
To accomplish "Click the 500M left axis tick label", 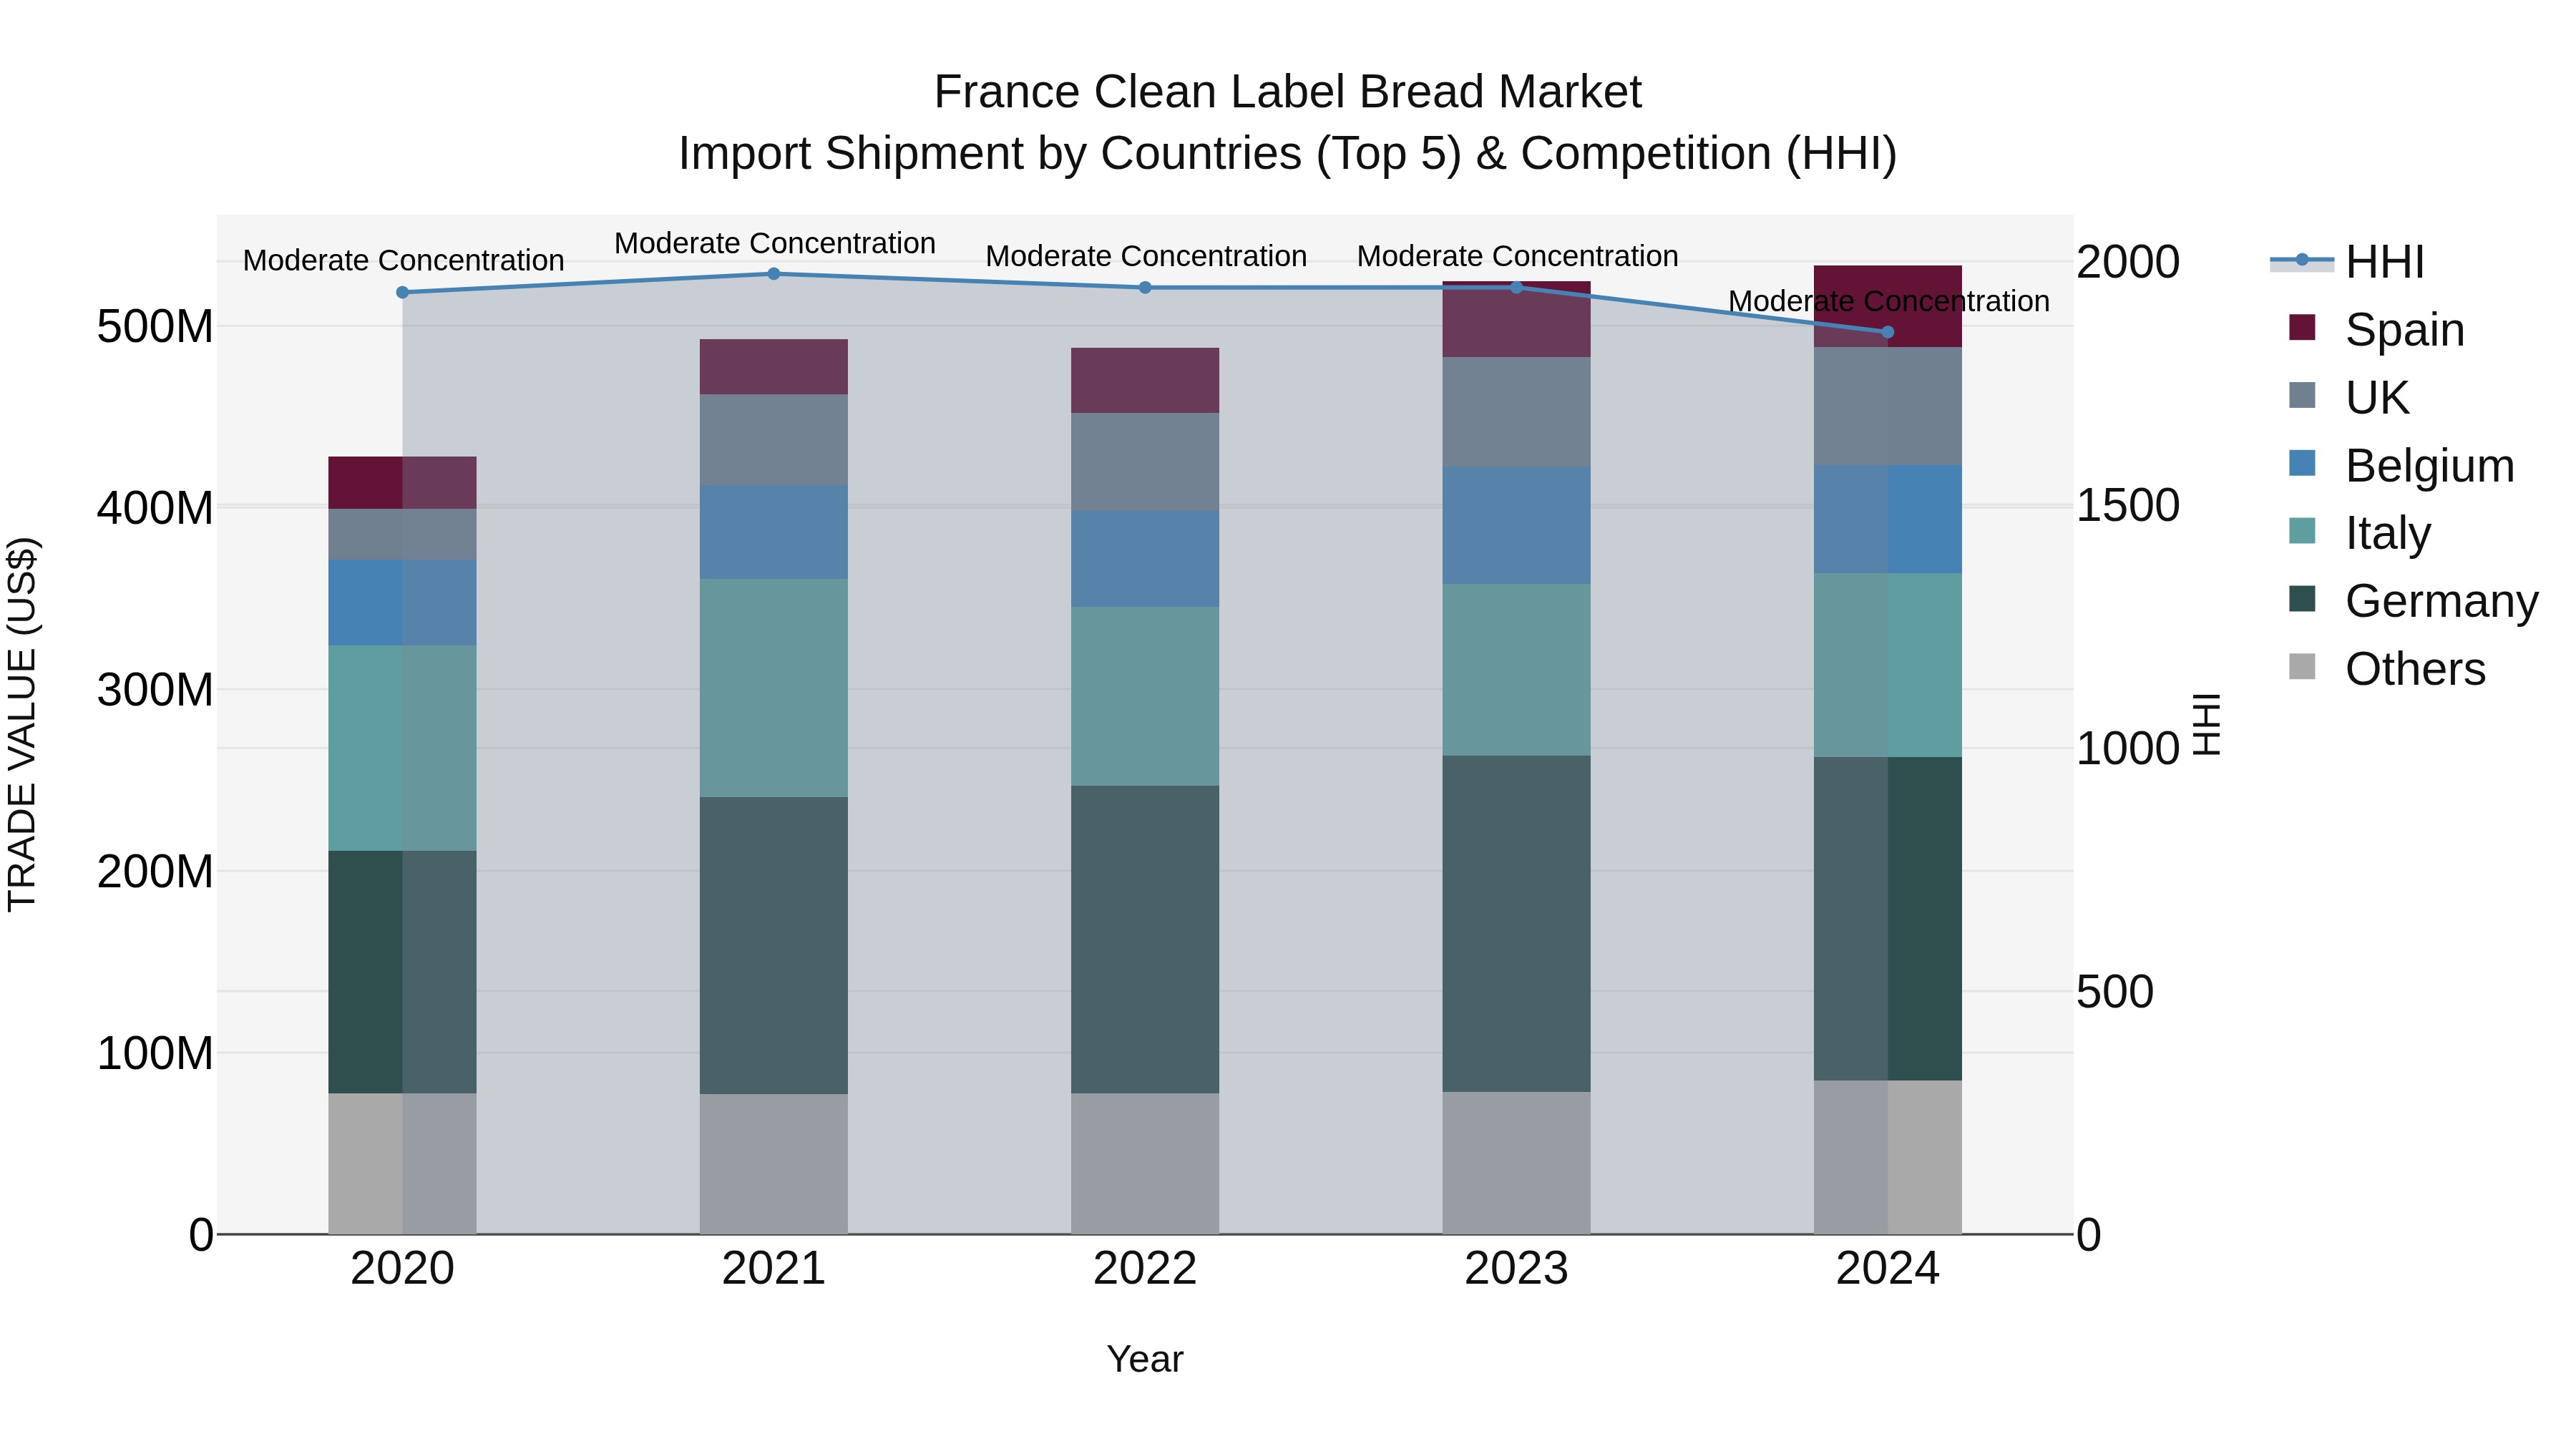I will pyautogui.click(x=155, y=327).
